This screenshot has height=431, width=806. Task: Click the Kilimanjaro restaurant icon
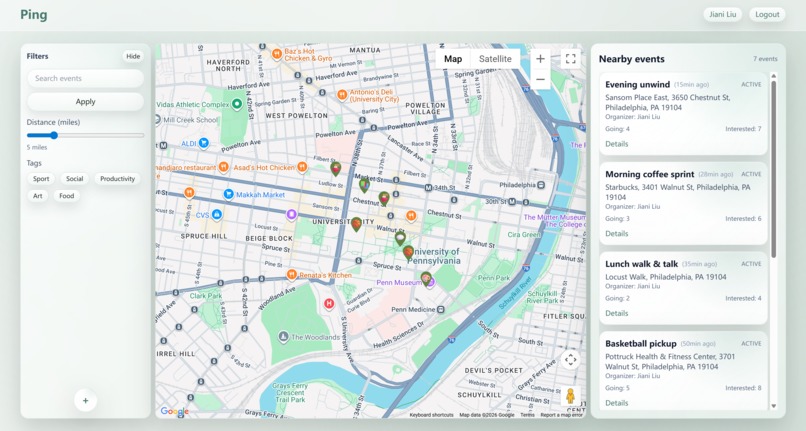pos(223,167)
